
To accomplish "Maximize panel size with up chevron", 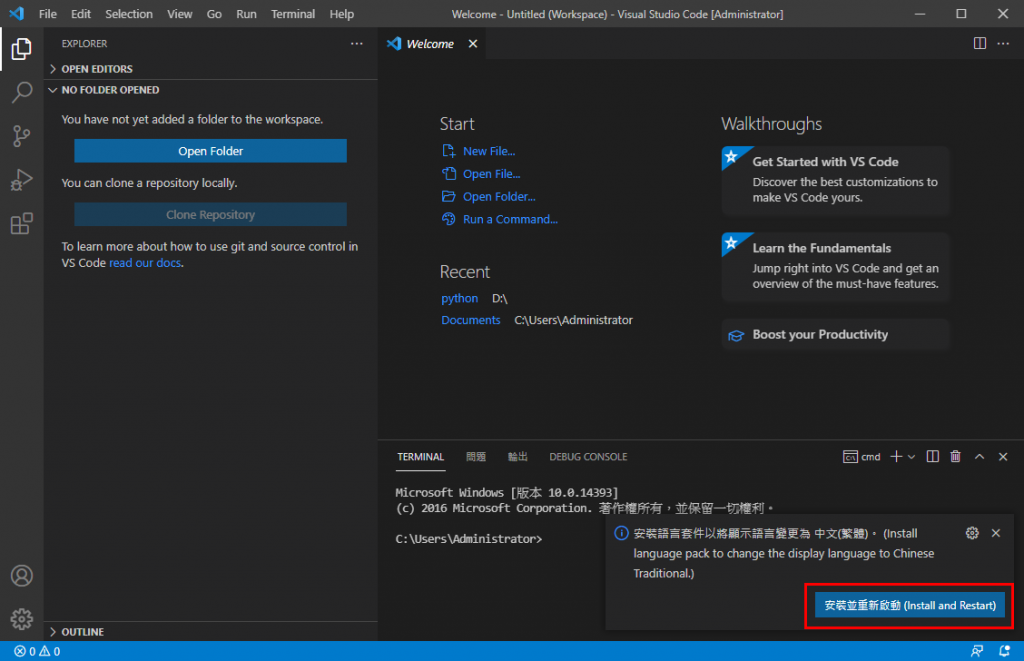I will (x=980, y=457).
